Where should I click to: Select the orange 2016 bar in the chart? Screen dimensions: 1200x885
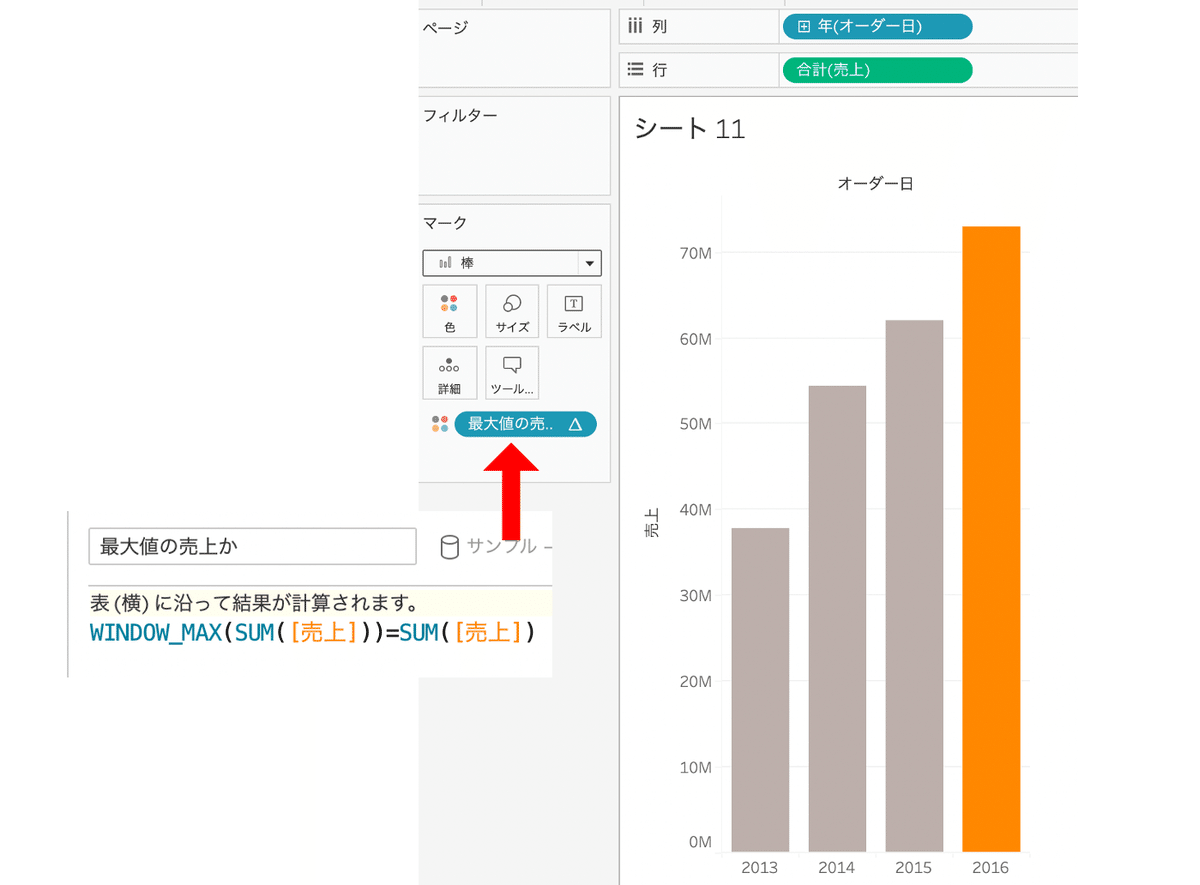(x=990, y=535)
